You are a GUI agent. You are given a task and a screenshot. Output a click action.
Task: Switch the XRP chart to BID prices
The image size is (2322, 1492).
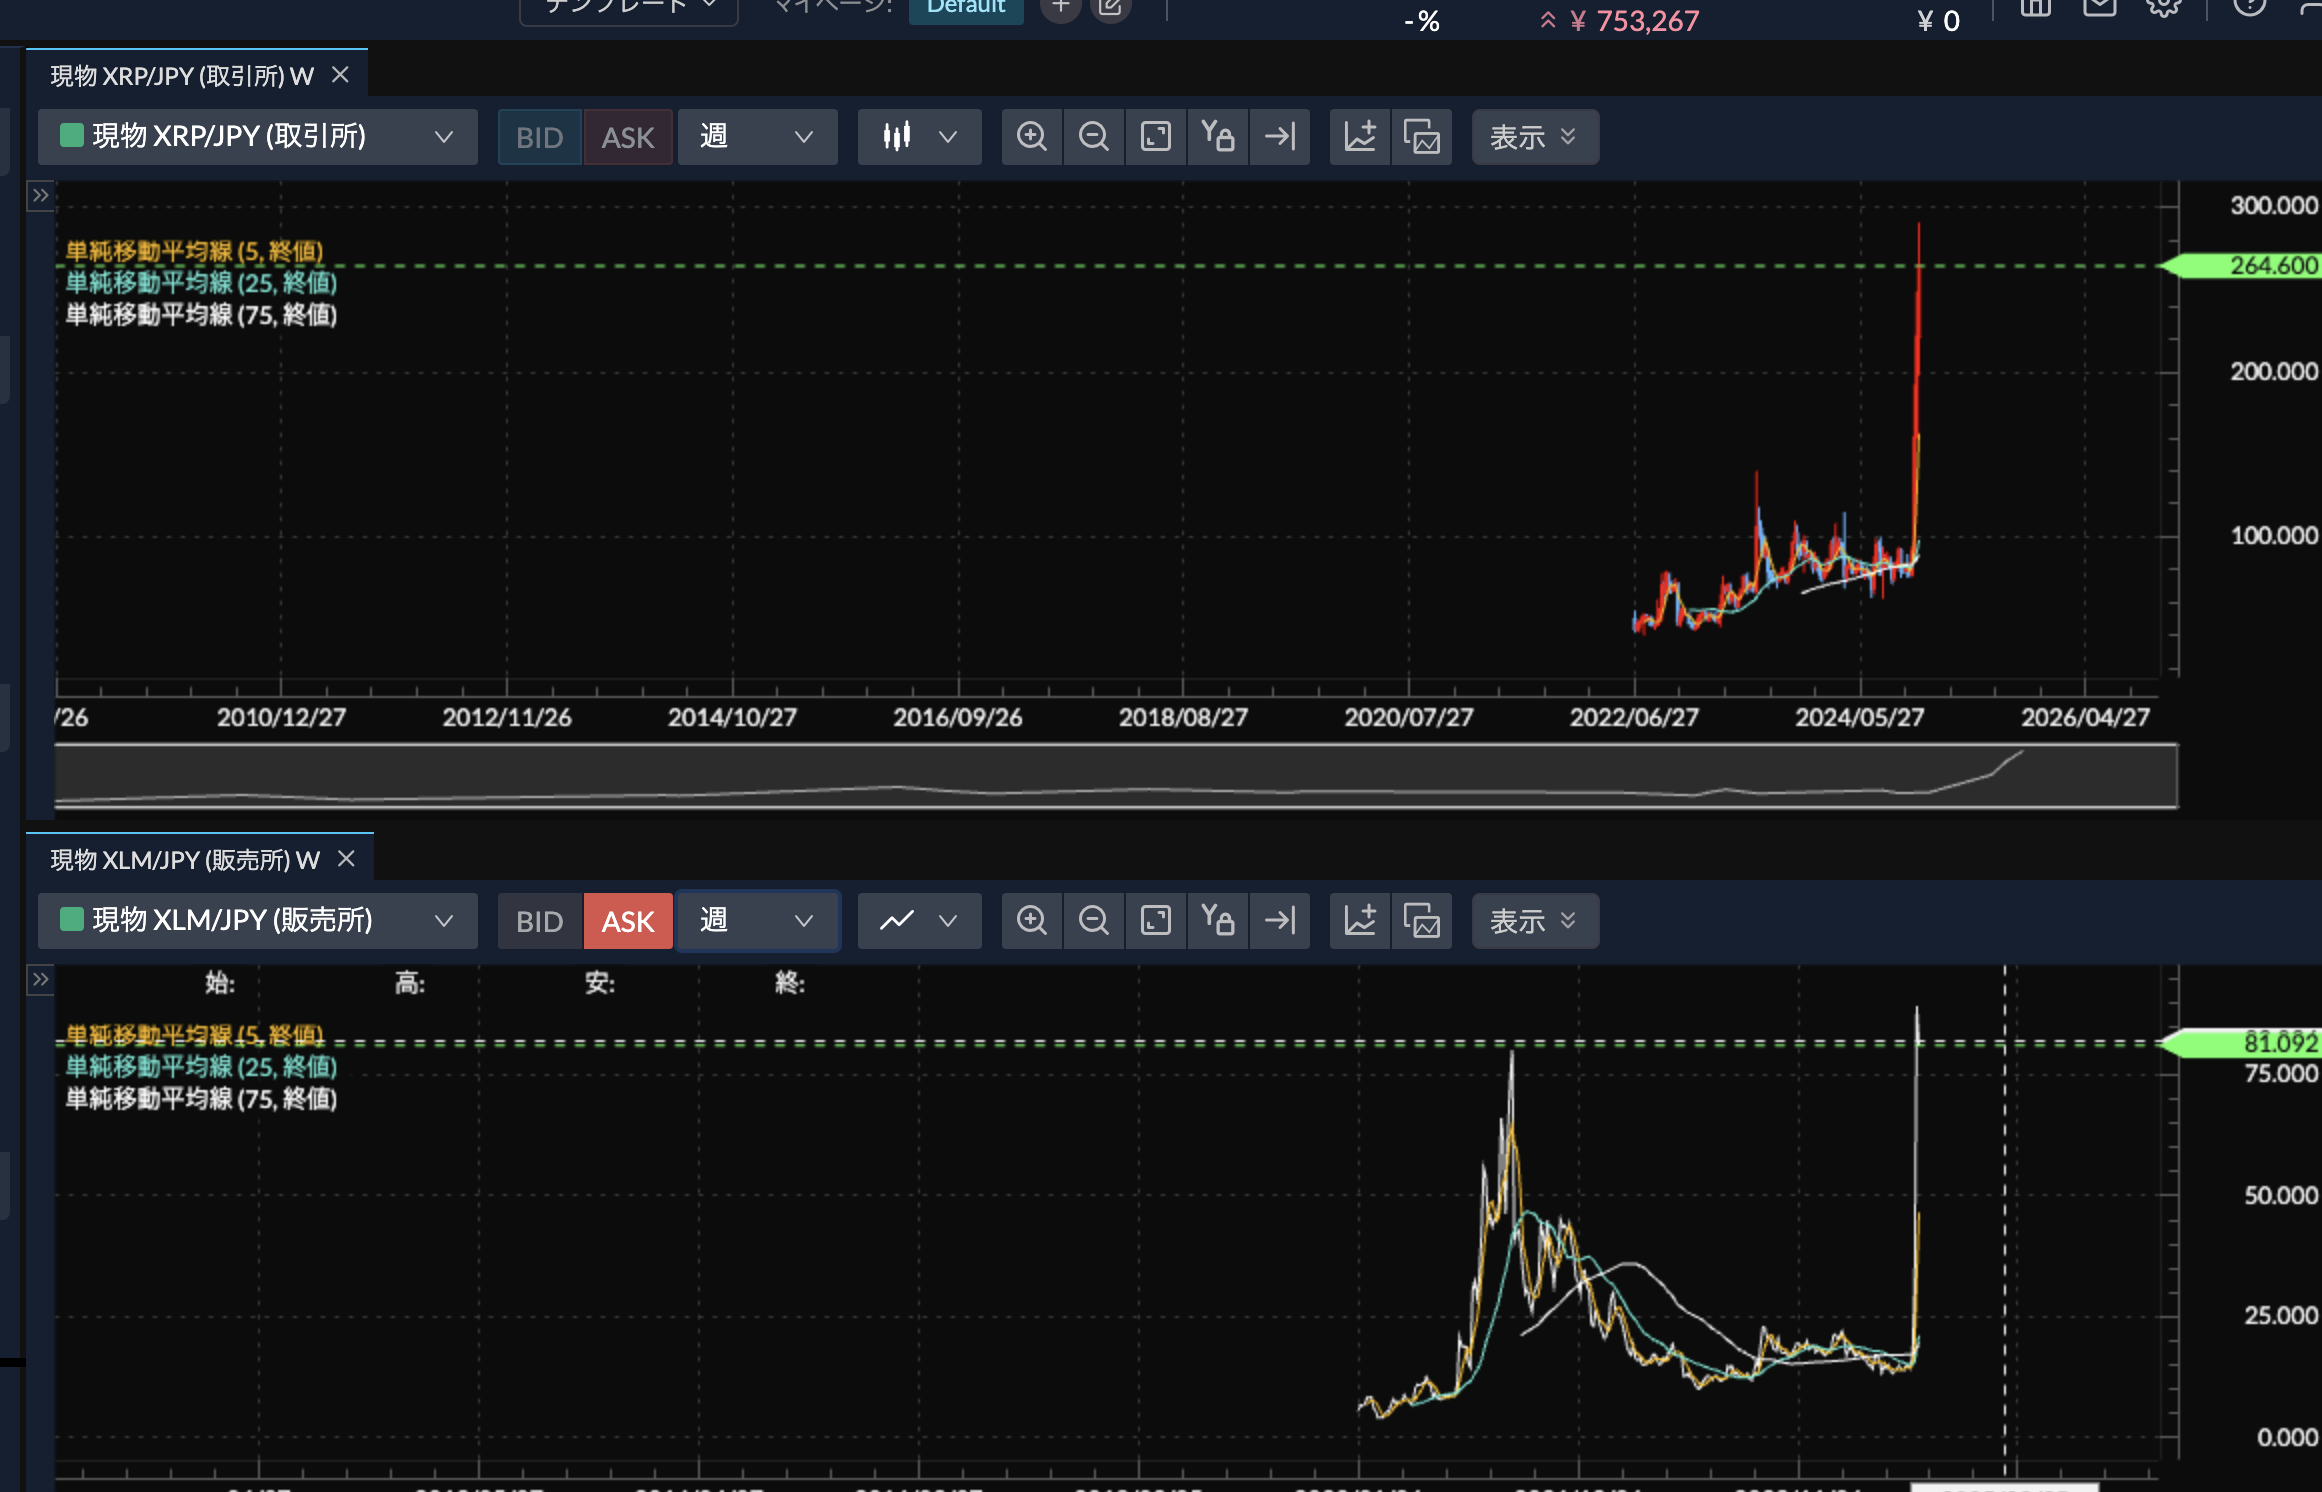(539, 137)
